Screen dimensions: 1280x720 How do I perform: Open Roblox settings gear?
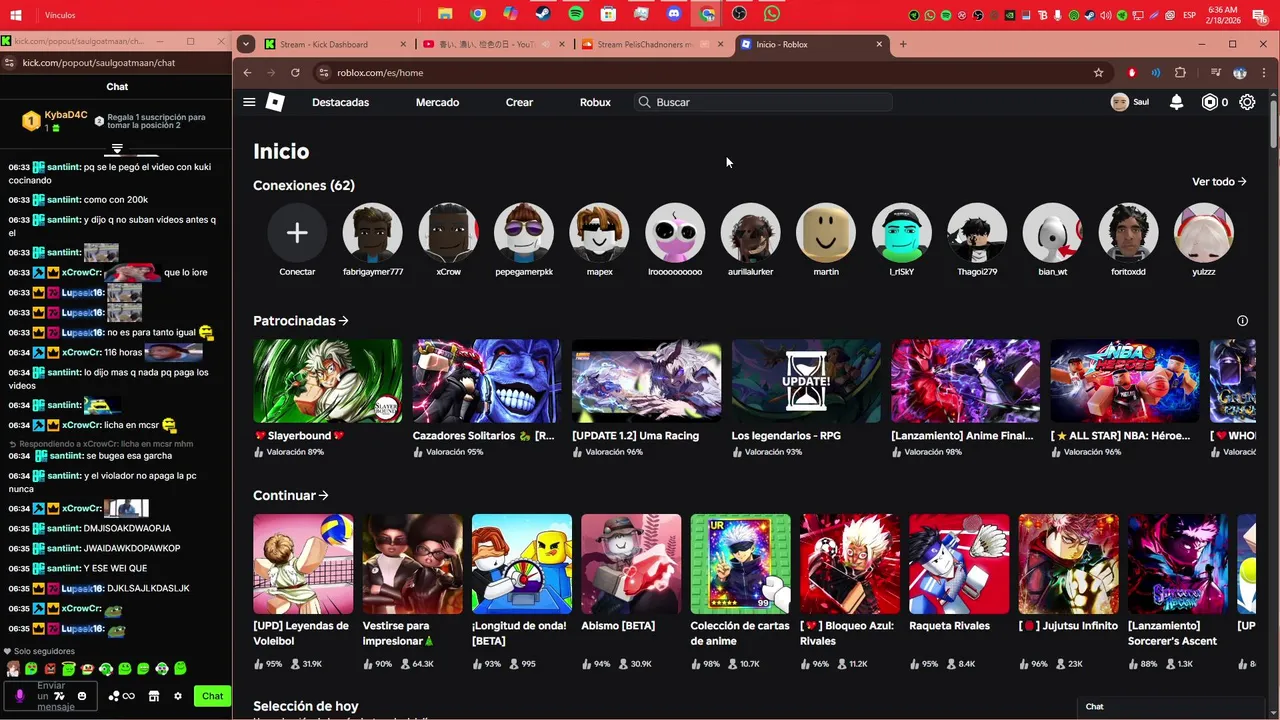(x=1247, y=102)
